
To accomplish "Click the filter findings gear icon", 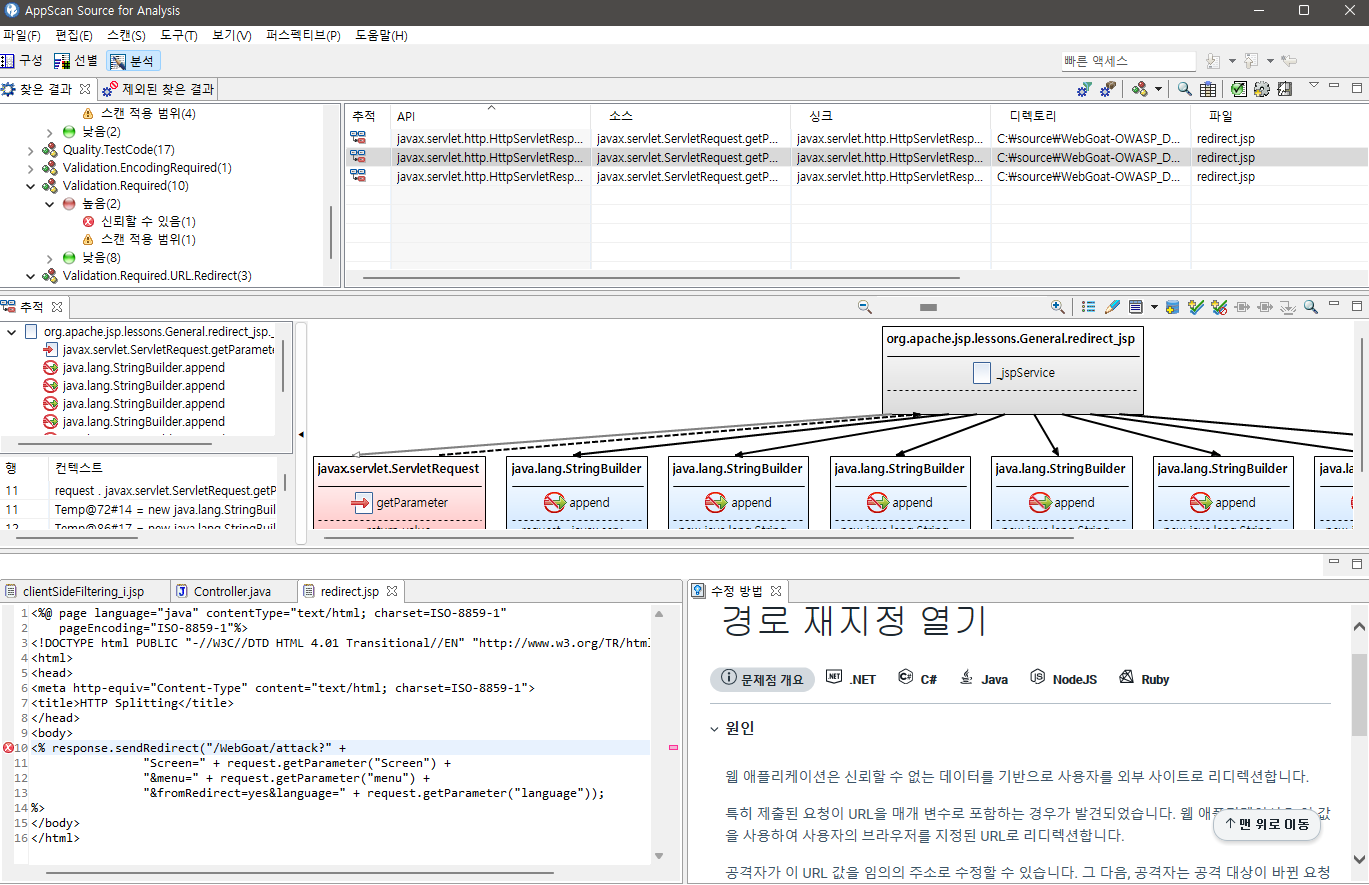I will tap(1084, 89).
